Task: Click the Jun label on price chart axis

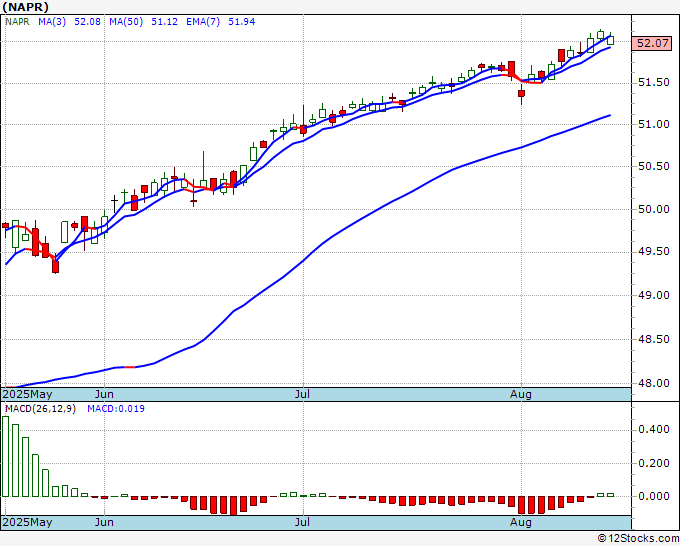Action: pos(104,394)
